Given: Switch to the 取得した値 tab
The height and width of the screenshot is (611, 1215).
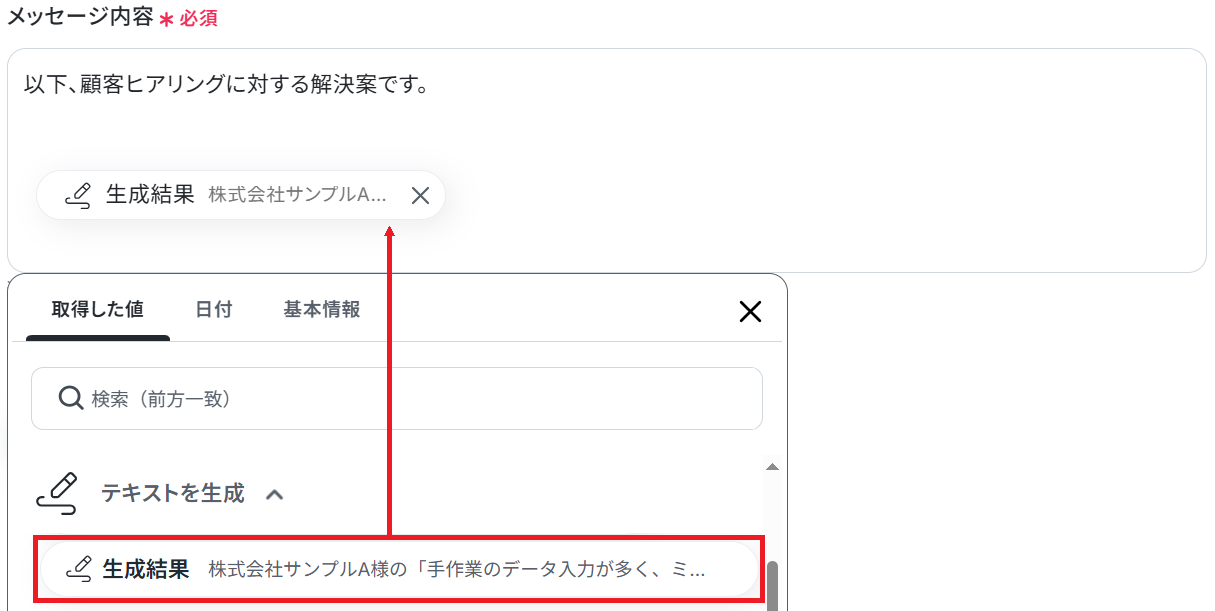Looking at the screenshot, I should 98,309.
